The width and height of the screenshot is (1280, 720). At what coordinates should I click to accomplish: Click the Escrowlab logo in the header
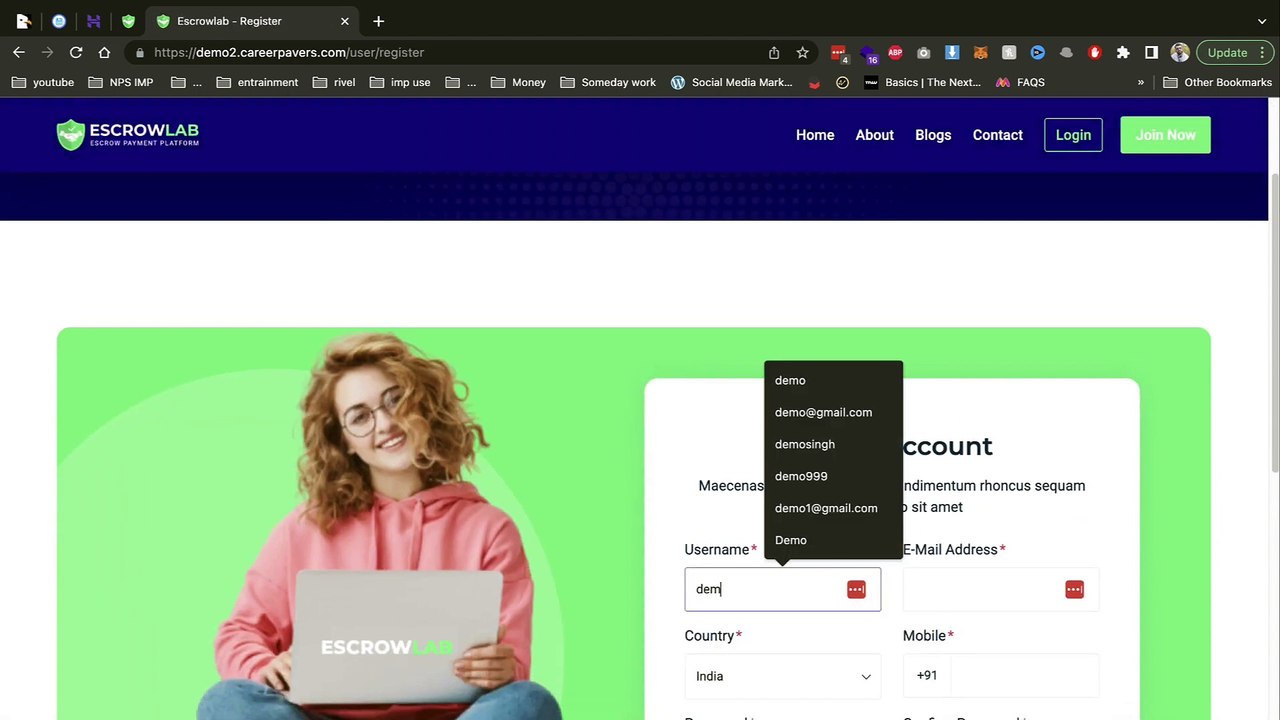[127, 135]
